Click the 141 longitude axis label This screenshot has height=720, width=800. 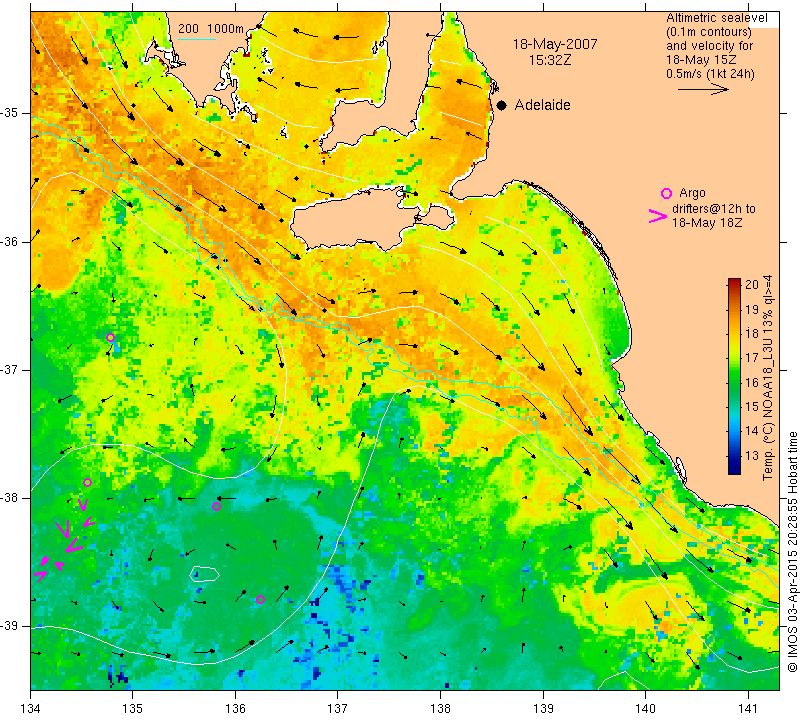[x=748, y=709]
